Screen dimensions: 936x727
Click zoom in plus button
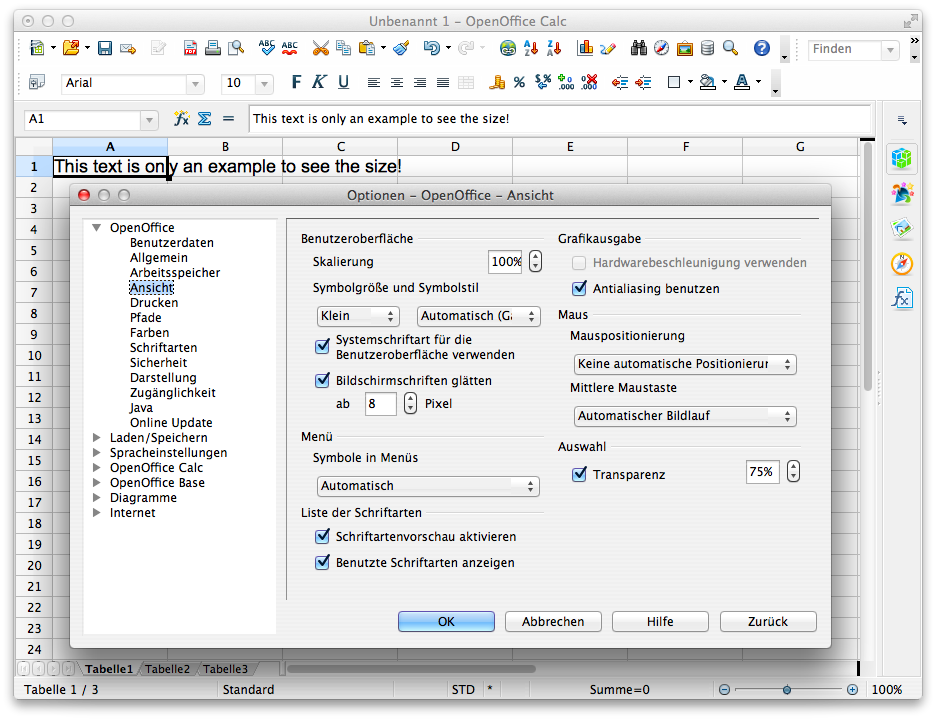point(852,690)
